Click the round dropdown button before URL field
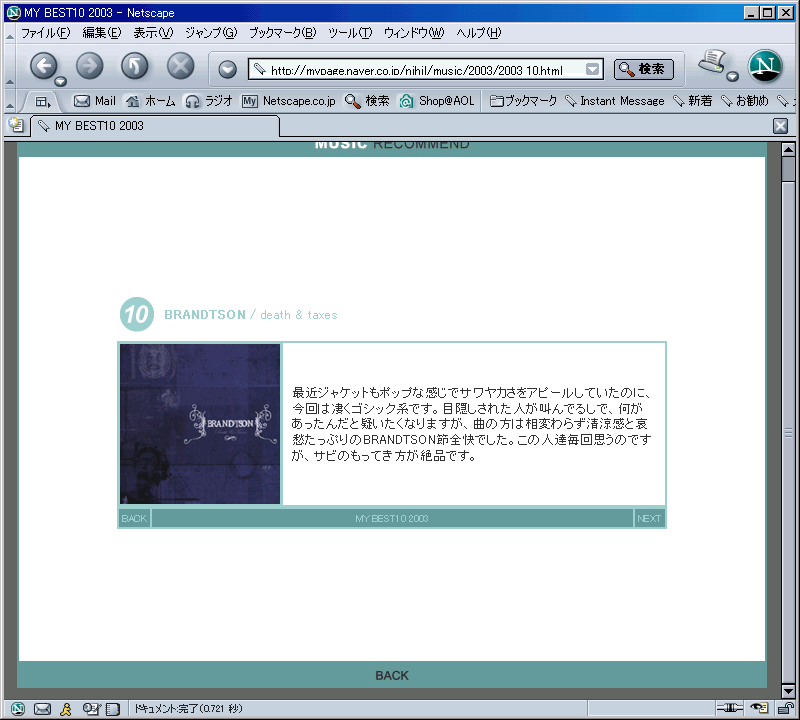Viewport: 800px width, 720px height. point(227,69)
